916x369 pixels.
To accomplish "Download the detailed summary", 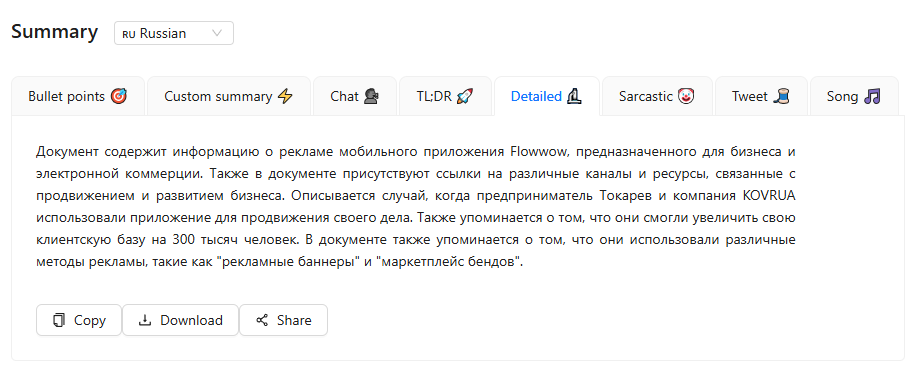I will (x=181, y=320).
